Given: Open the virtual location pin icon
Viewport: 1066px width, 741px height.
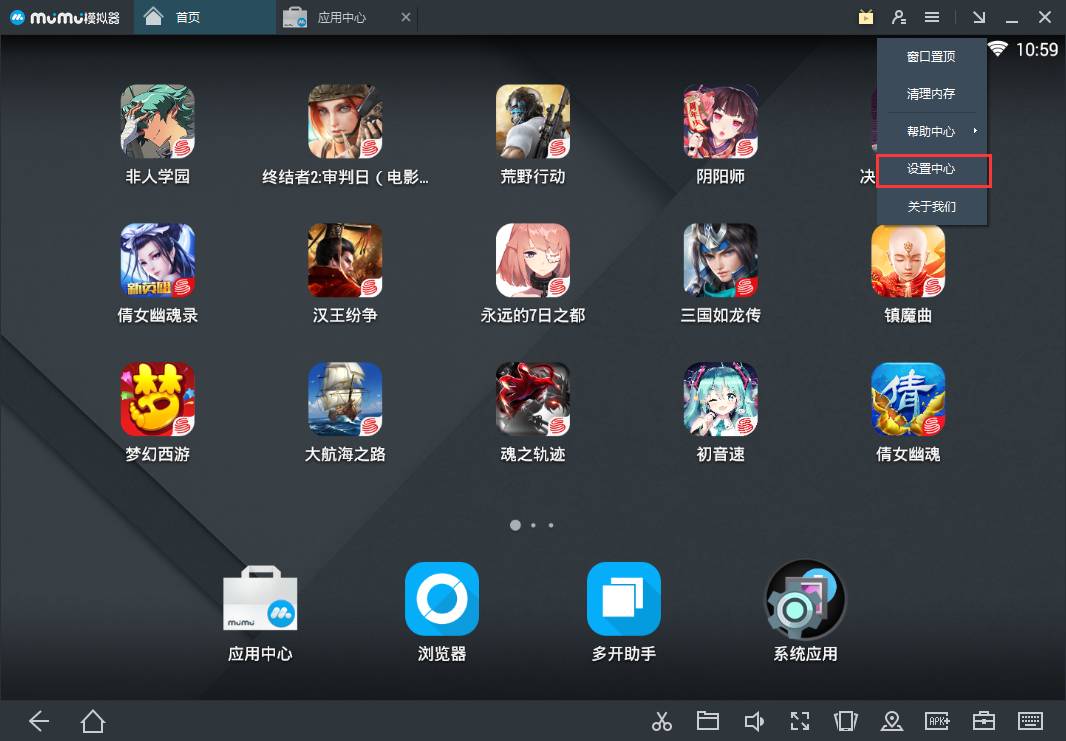Looking at the screenshot, I should (x=891, y=721).
